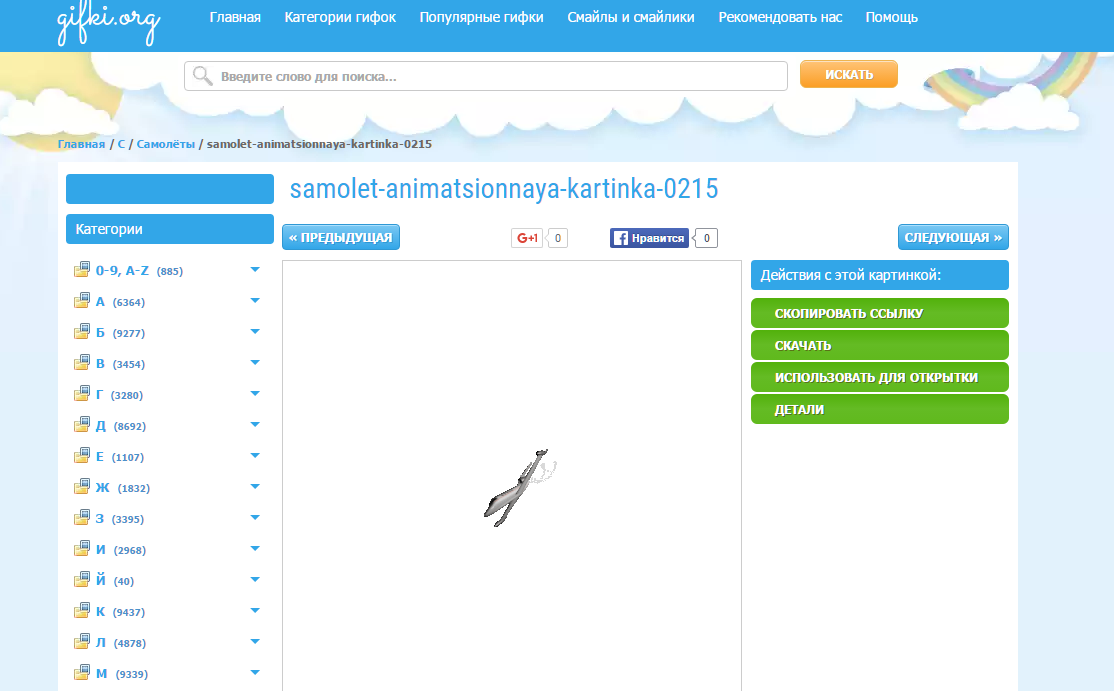Click the magnifier icon in search box
The height and width of the screenshot is (691, 1114).
tap(203, 76)
